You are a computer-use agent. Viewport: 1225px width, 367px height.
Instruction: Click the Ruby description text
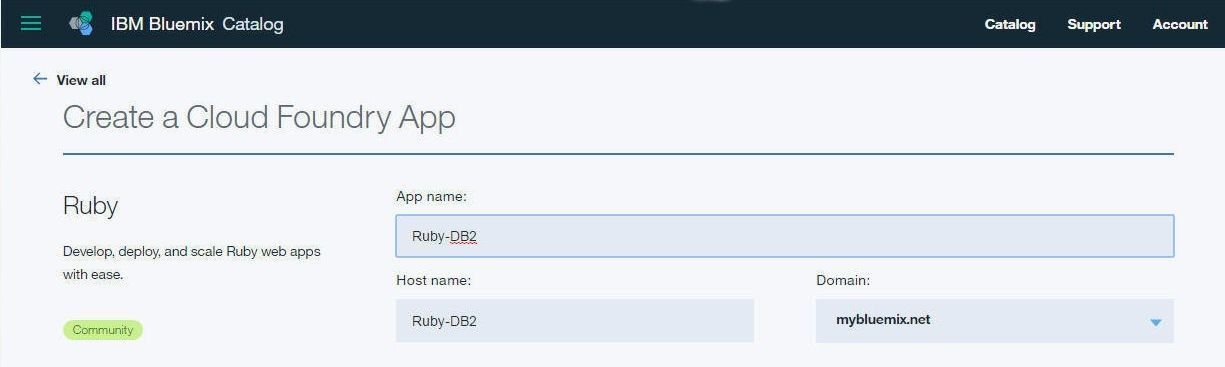[x=192, y=263]
